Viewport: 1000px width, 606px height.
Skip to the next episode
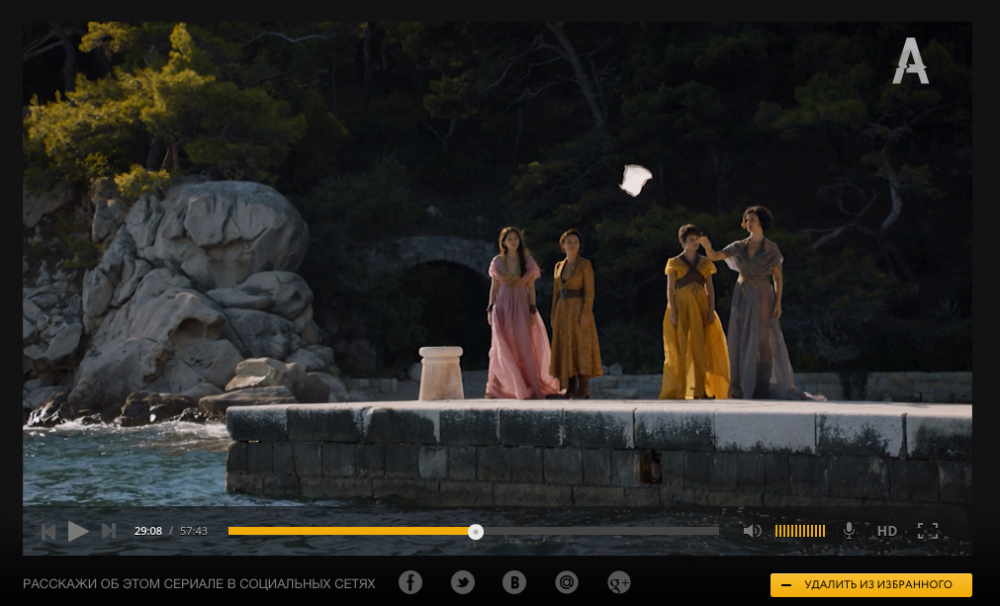(109, 531)
